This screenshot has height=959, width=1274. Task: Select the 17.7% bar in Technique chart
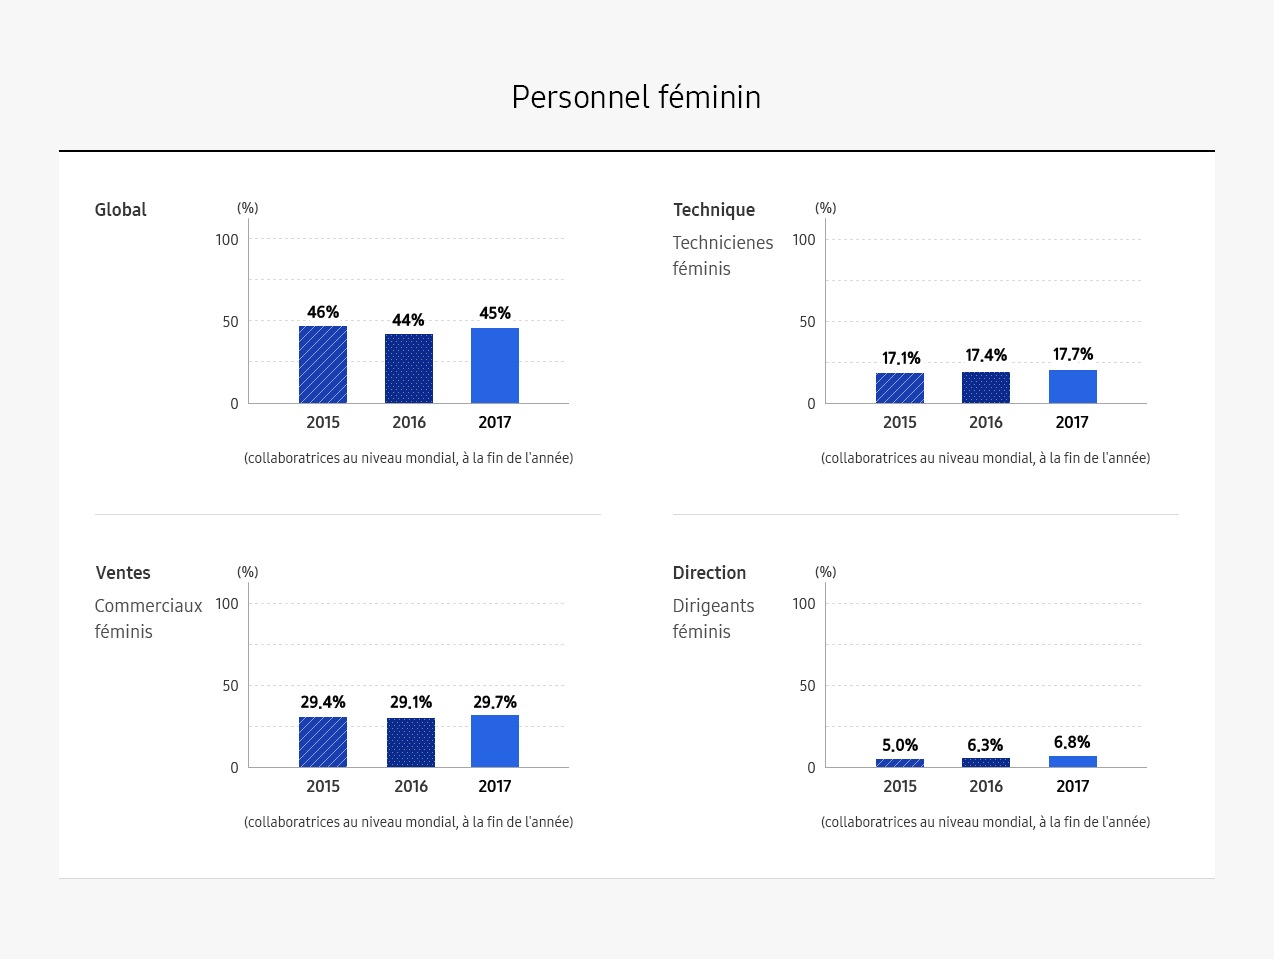[1073, 387]
